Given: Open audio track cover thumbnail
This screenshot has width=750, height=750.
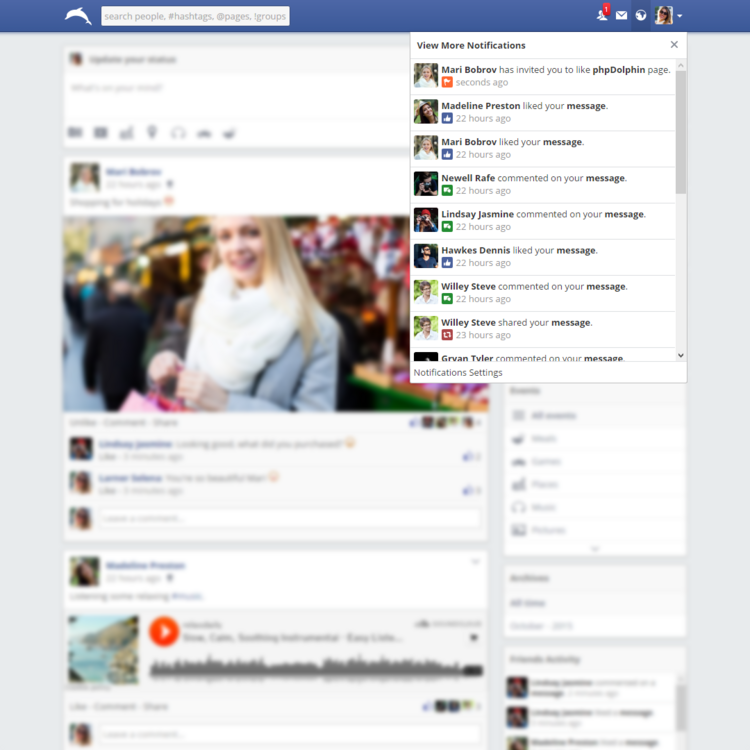Looking at the screenshot, I should pyautogui.click(x=103, y=649).
